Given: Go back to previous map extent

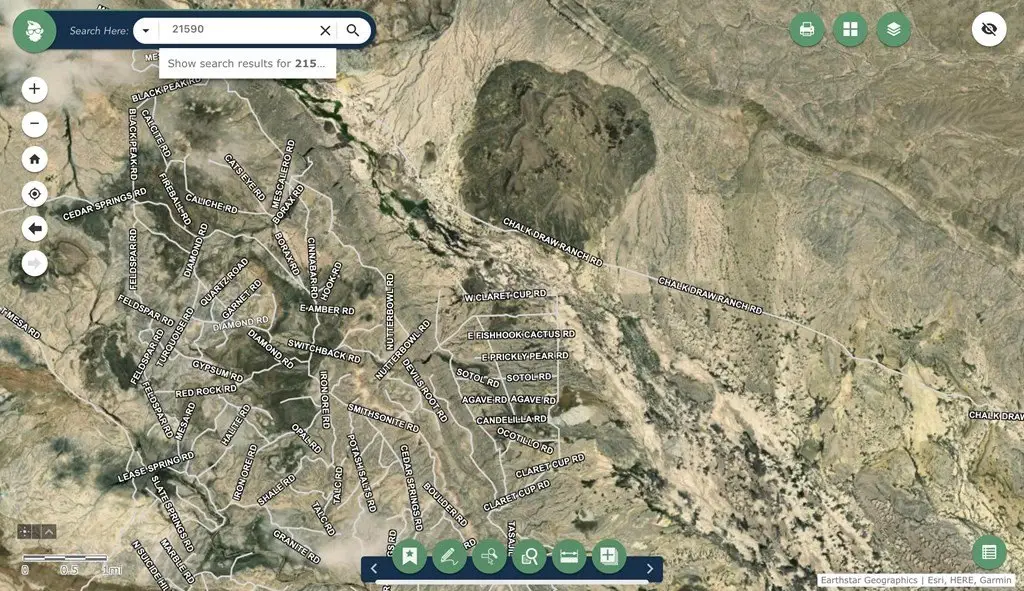Looking at the screenshot, I should click(x=35, y=229).
